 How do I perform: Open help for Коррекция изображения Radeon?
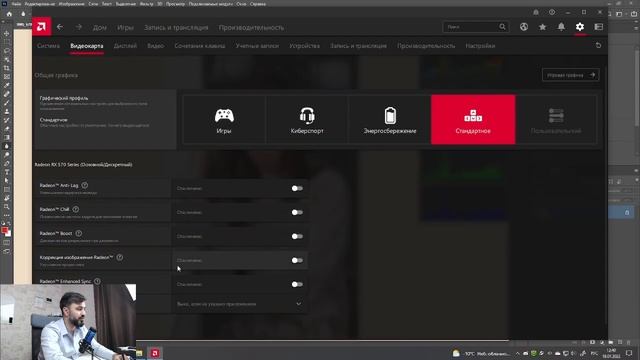tap(120, 258)
